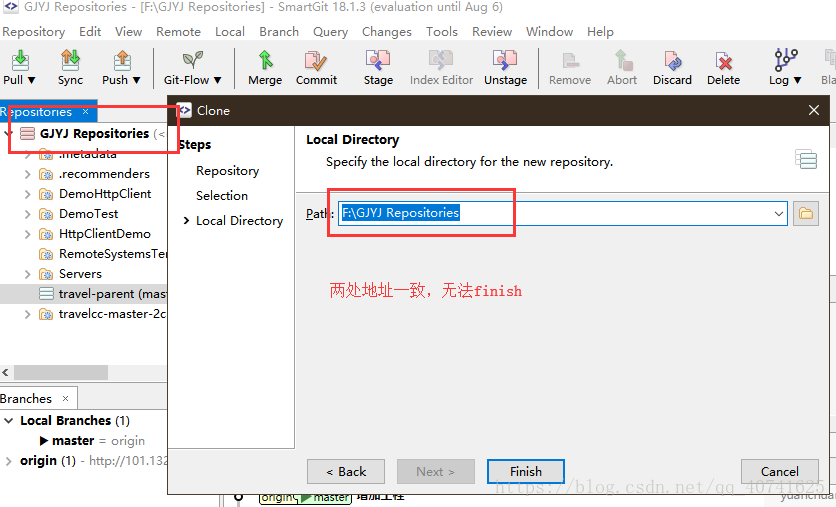Open the Branch menu
Image resolution: width=836 pixels, height=507 pixels.
(x=279, y=32)
